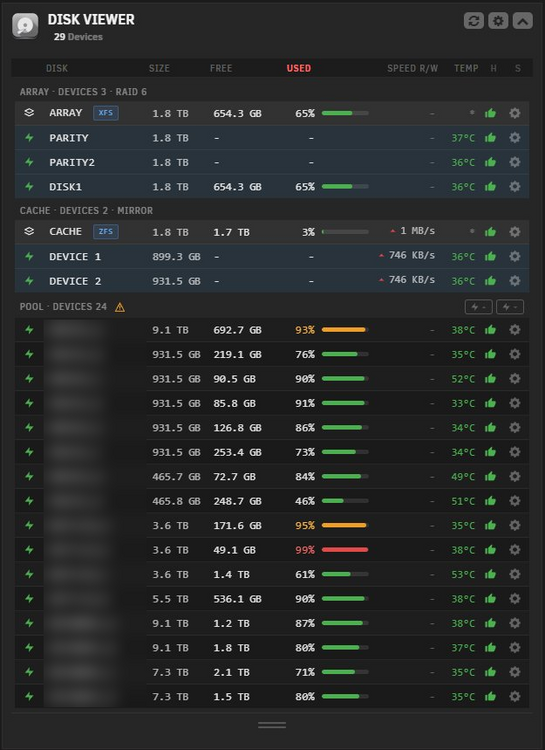Screen dimensions: 545x750
Task: Sort by the SPEED R/W column header
Action: click(412, 68)
